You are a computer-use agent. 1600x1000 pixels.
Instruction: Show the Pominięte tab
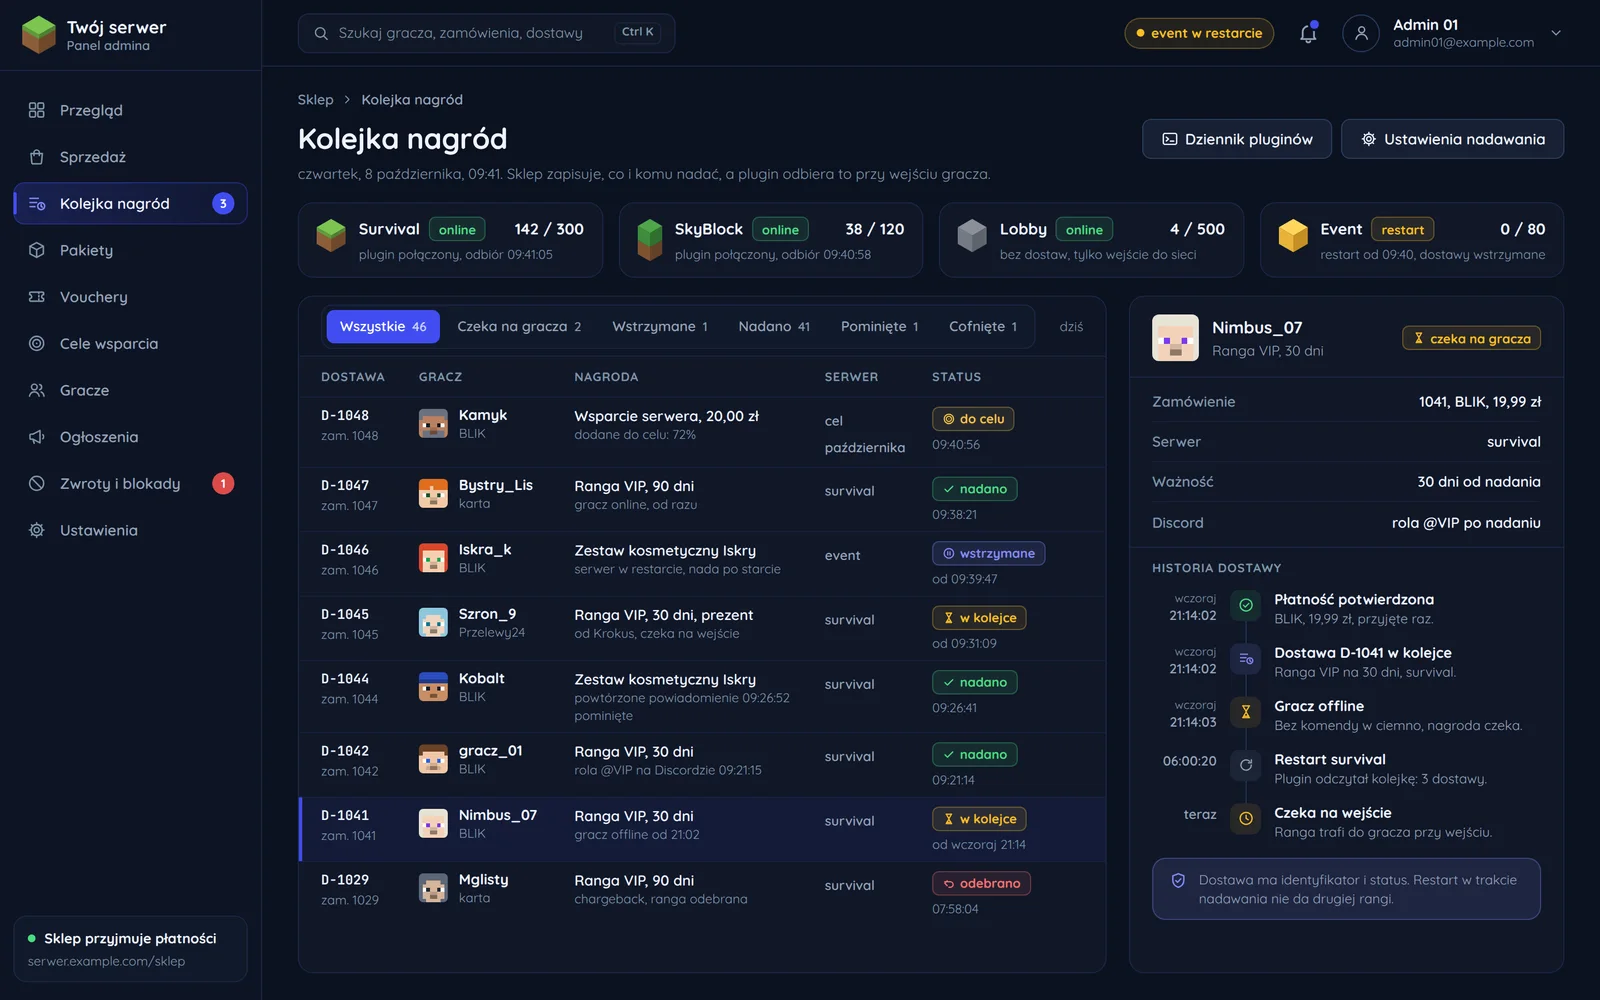pyautogui.click(x=879, y=326)
